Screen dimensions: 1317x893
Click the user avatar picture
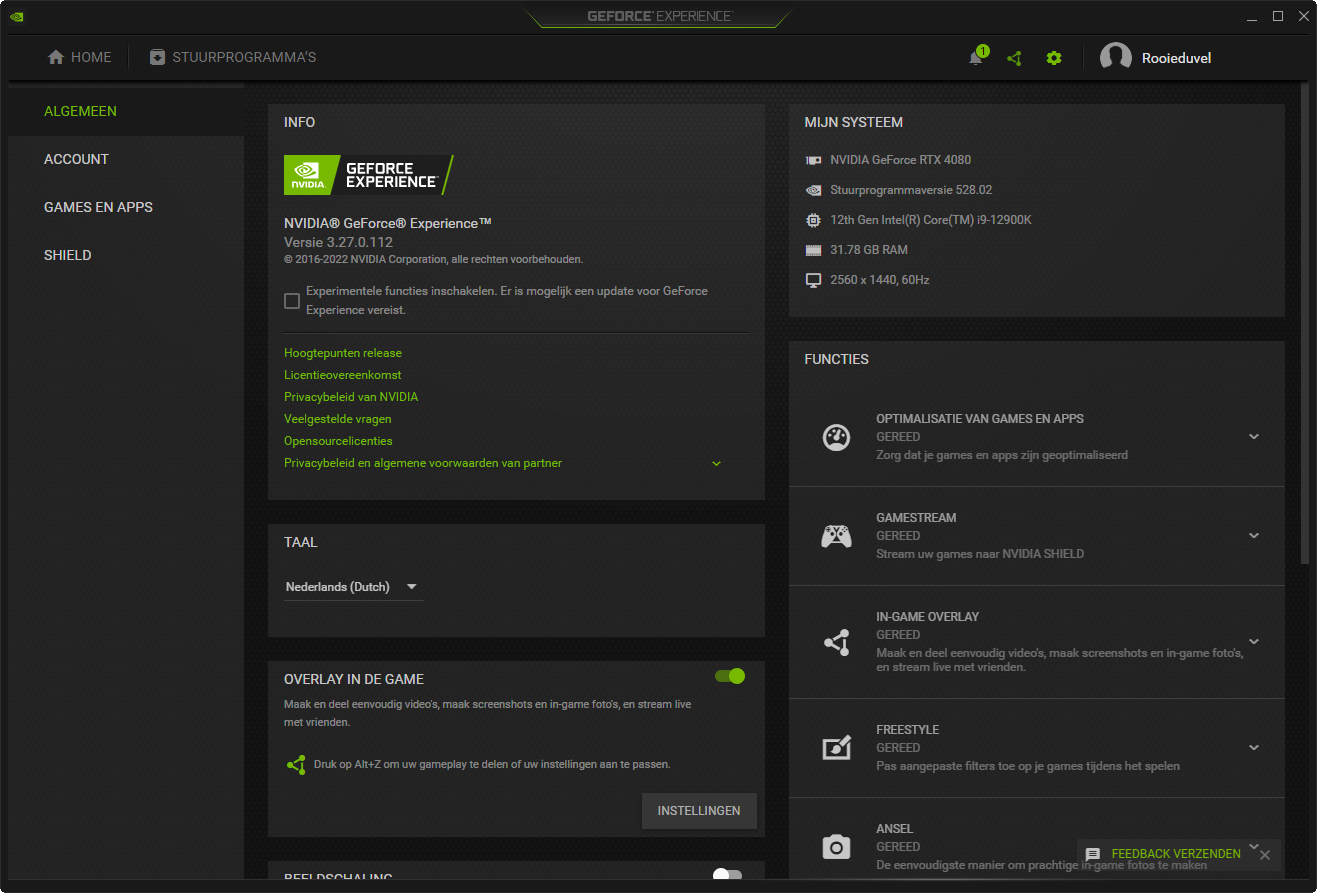tap(1116, 58)
